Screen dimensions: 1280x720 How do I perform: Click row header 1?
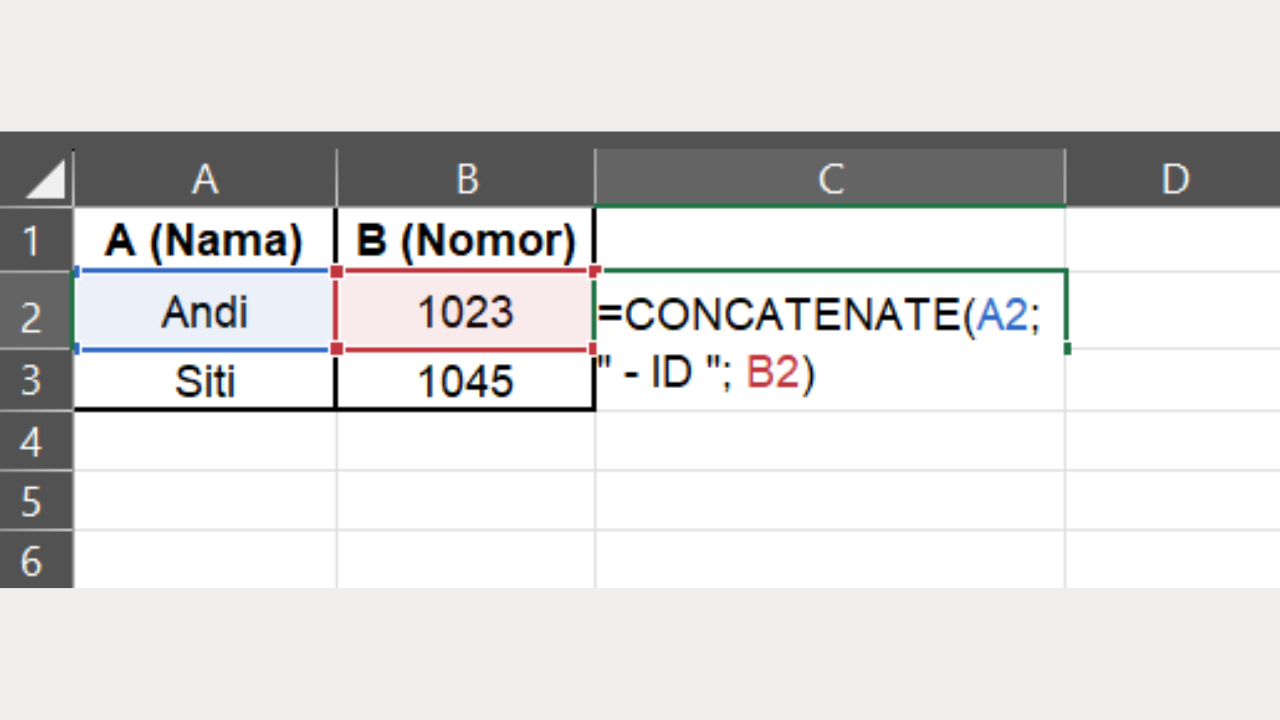click(x=37, y=240)
